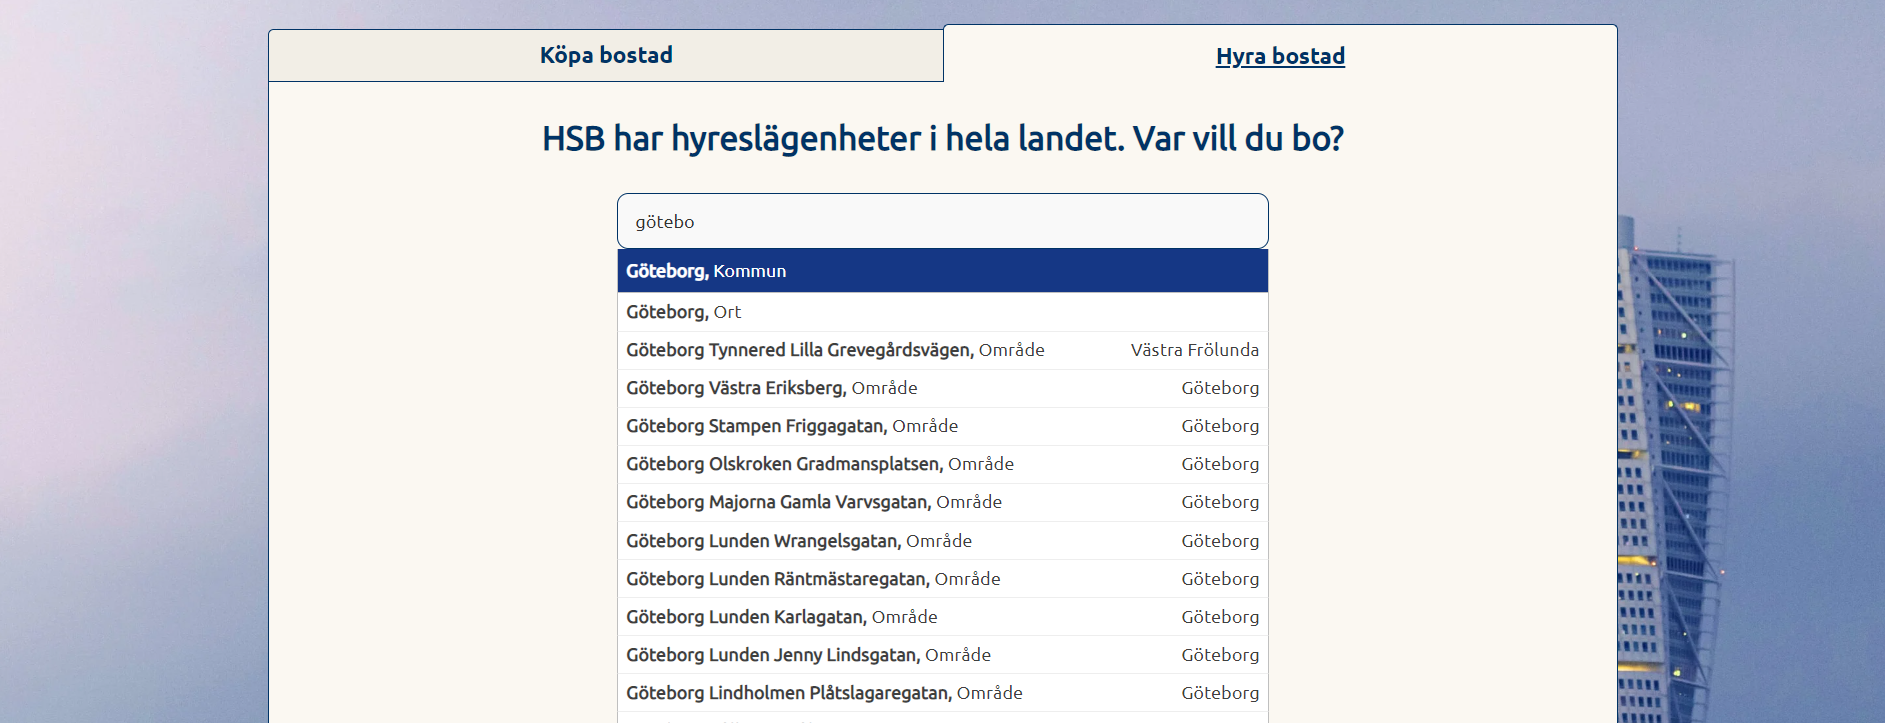1885x723 pixels.
Task: Choose the Göteborg, Kommun suggestion
Action: 943,271
